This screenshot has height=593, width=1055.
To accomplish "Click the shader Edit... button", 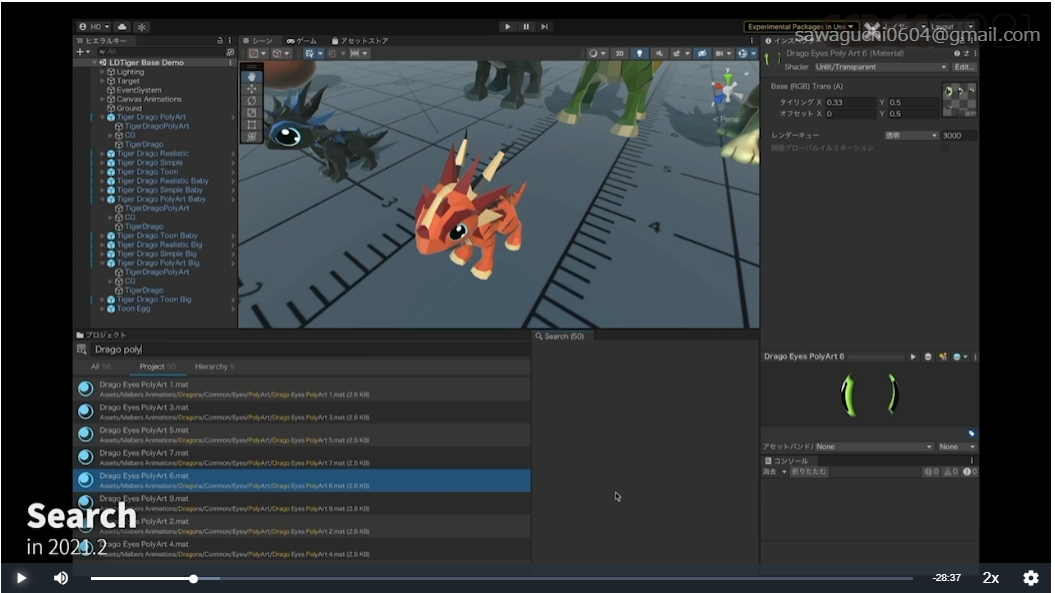I will [963, 67].
